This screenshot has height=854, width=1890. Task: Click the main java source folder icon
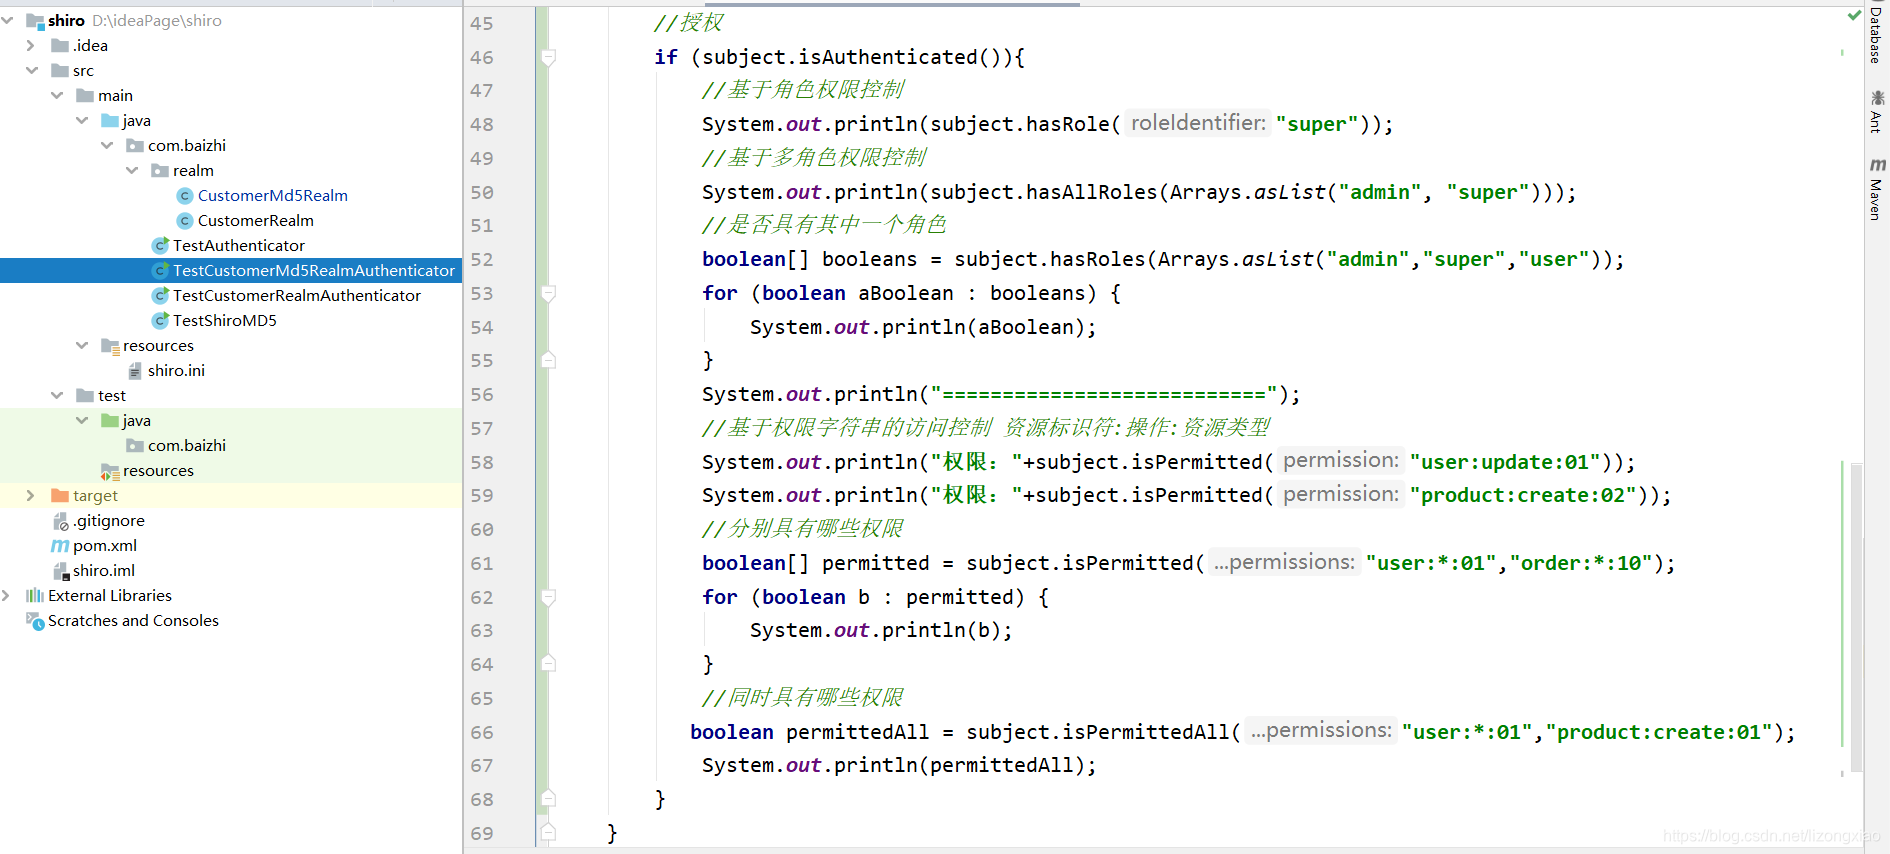click(110, 120)
